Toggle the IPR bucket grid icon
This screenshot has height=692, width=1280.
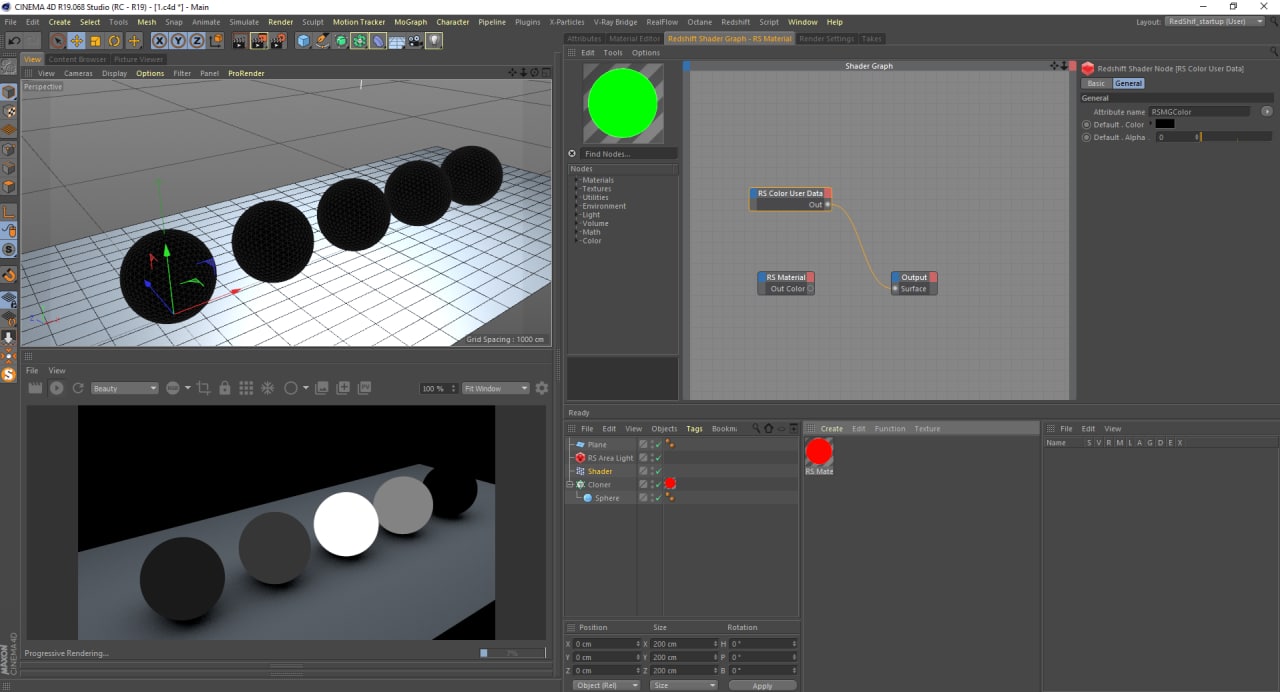coord(246,388)
